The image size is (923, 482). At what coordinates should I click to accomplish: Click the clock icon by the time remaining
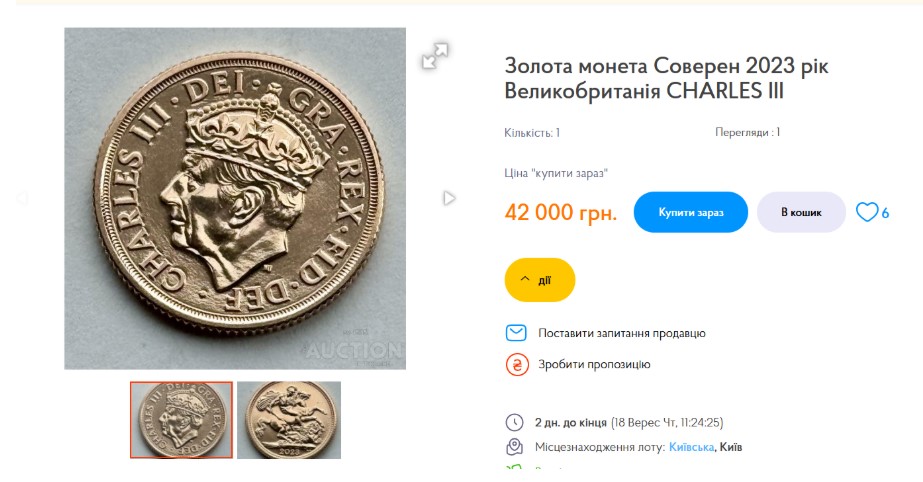(x=515, y=422)
